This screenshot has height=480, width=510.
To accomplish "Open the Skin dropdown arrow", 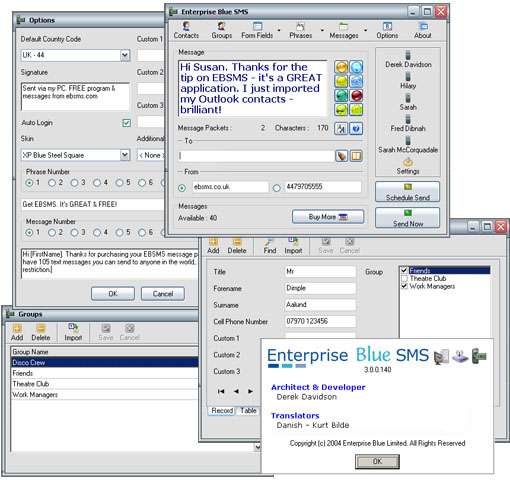I will [x=125, y=155].
